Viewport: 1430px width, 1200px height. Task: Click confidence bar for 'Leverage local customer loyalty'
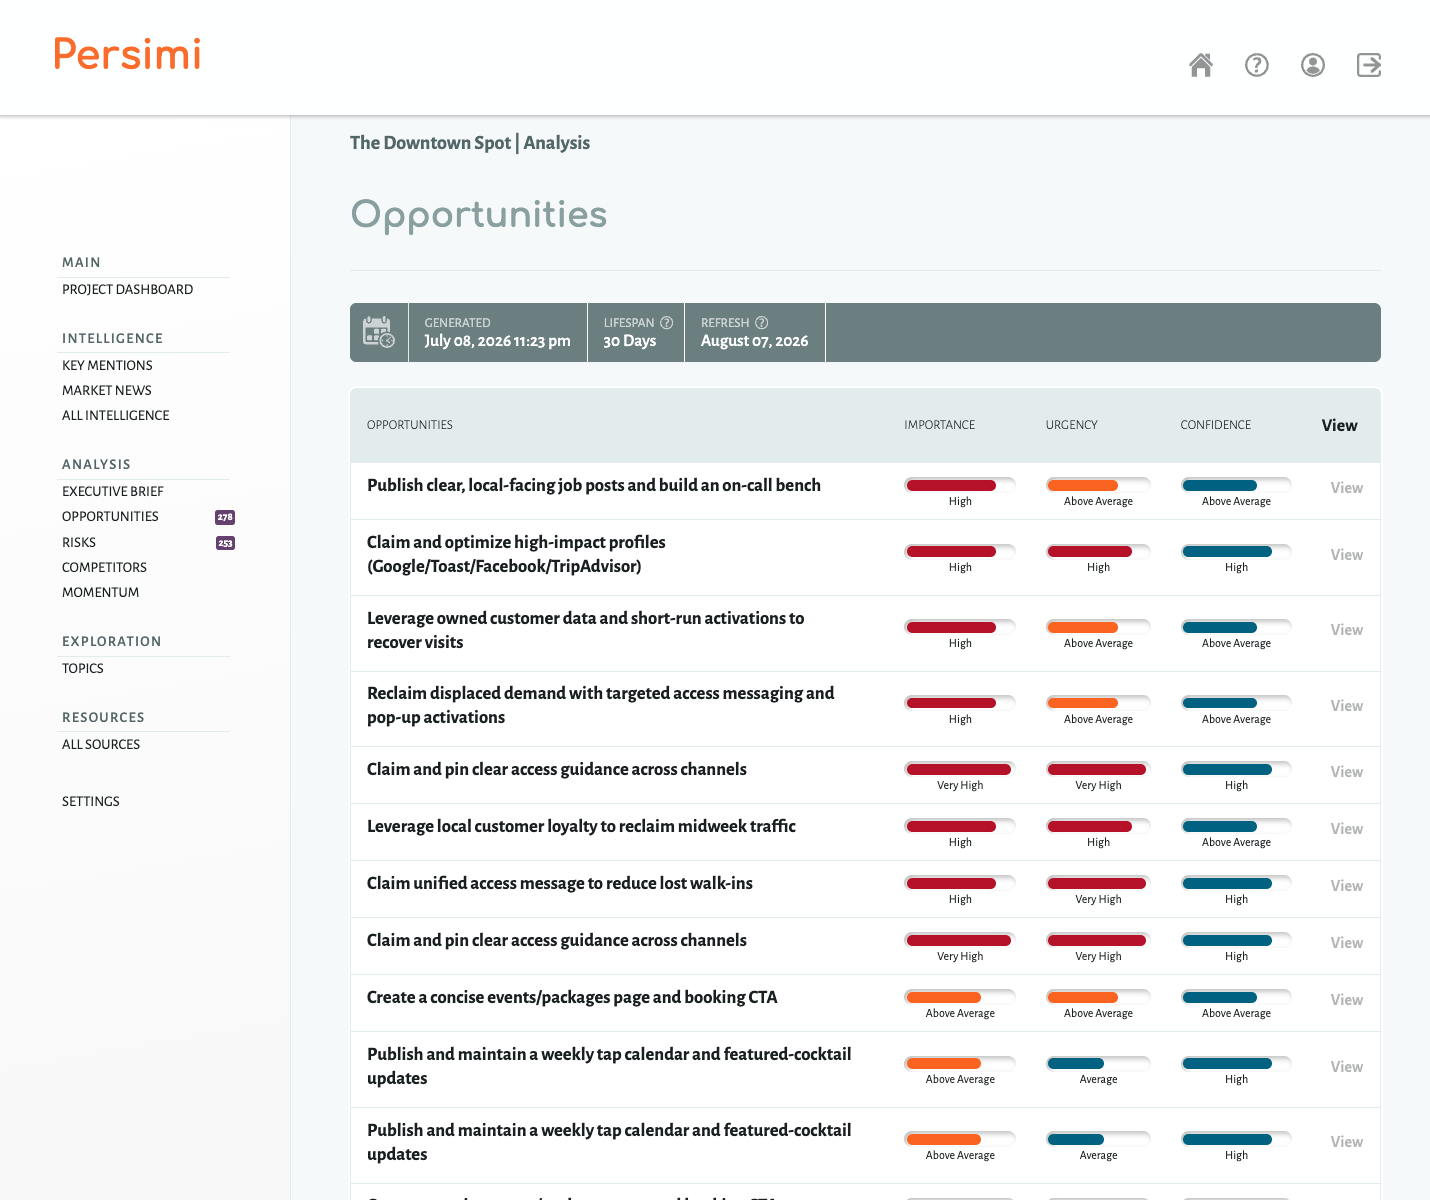point(1236,826)
